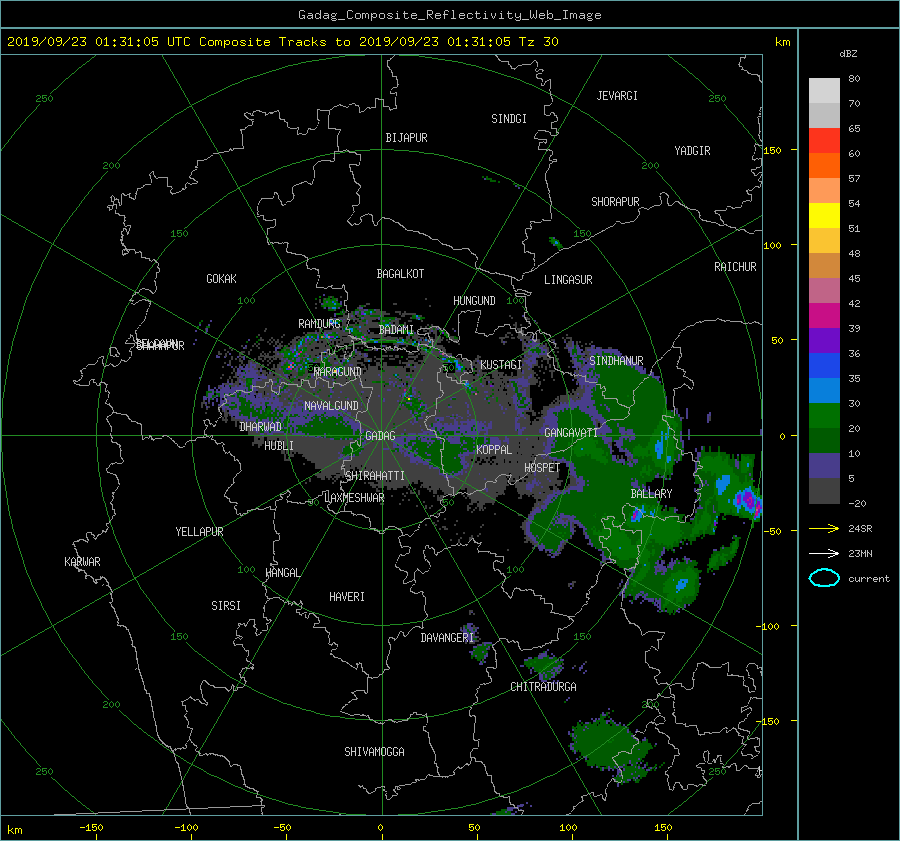Image resolution: width=900 pixels, height=841 pixels.
Task: Click the GANGAVATI city label
Action: click(x=571, y=433)
